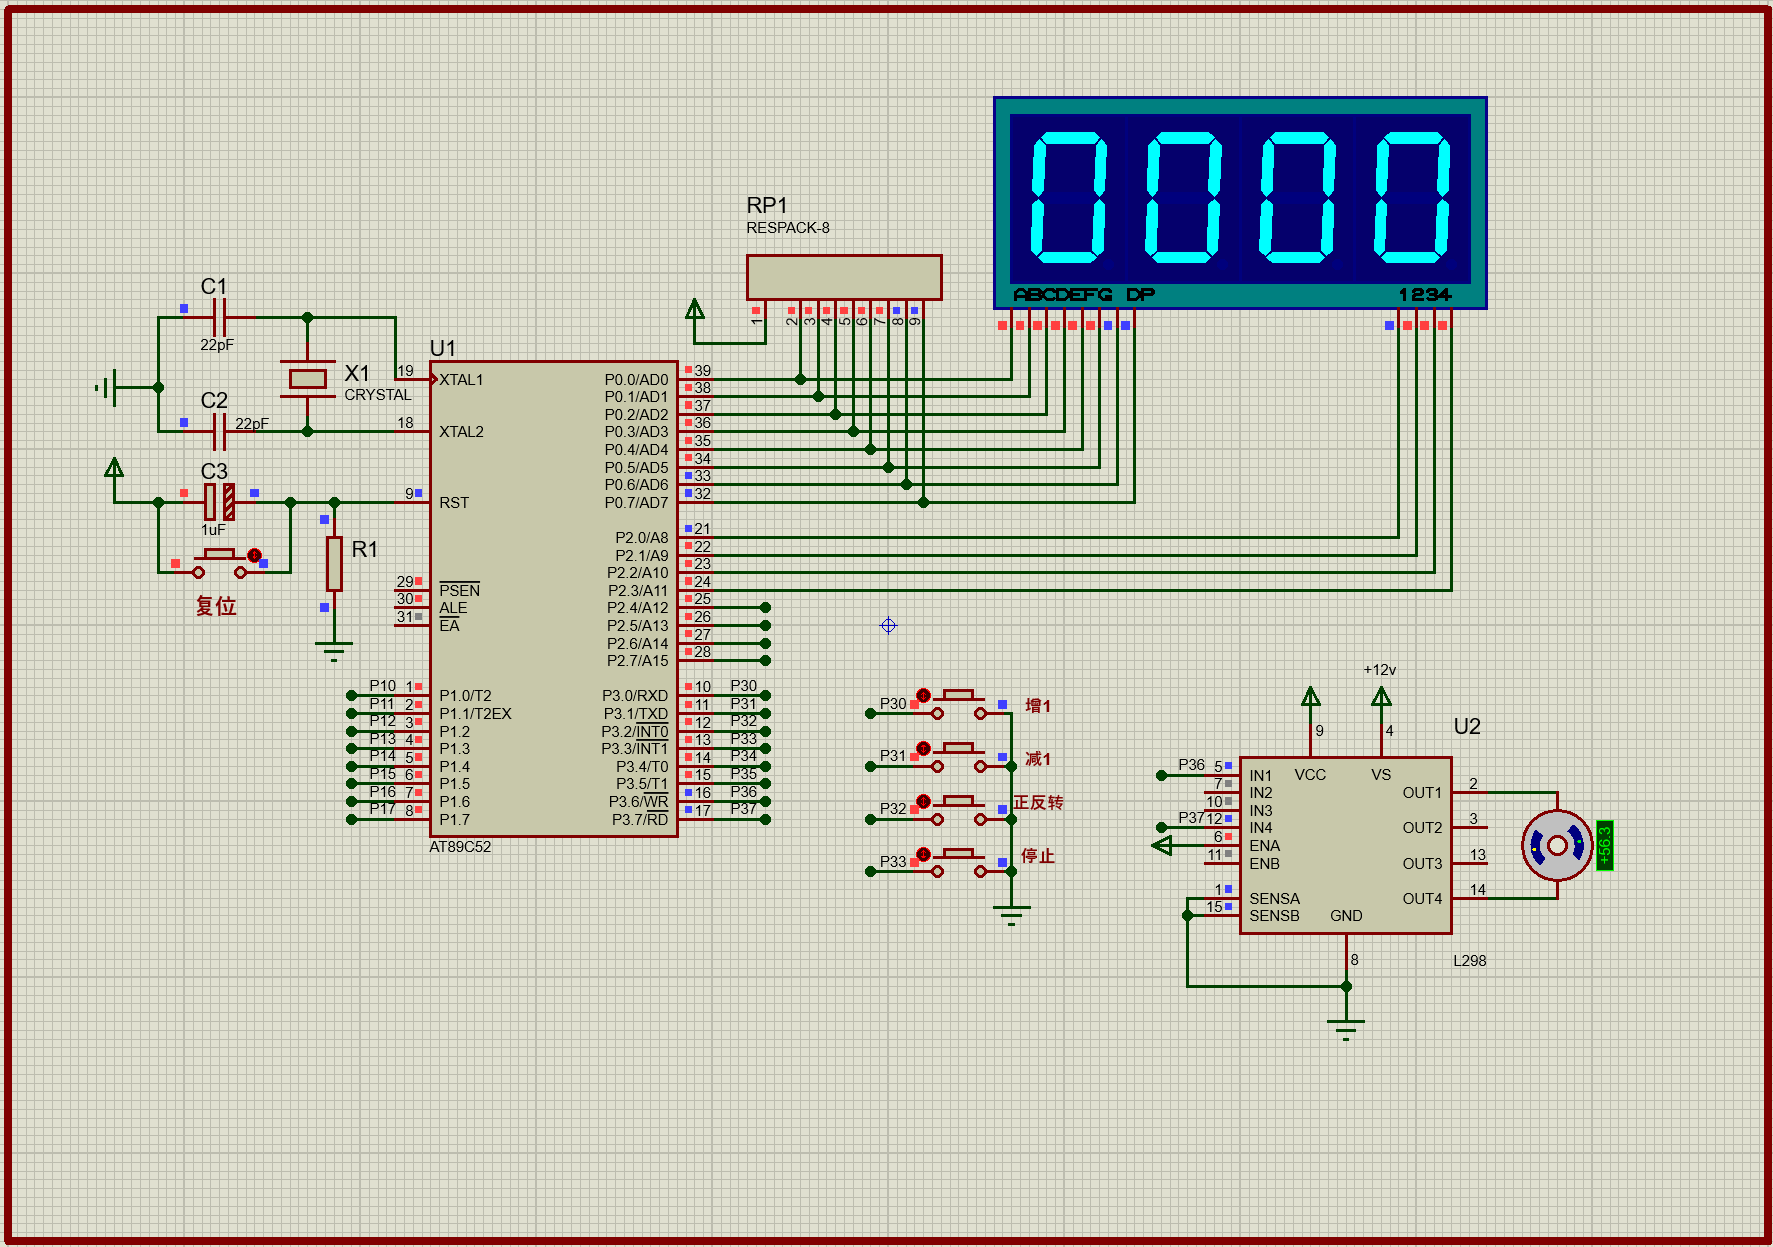This screenshot has height=1247, width=1773.
Task: Click the P10 terminal label
Action: pyautogui.click(x=383, y=686)
